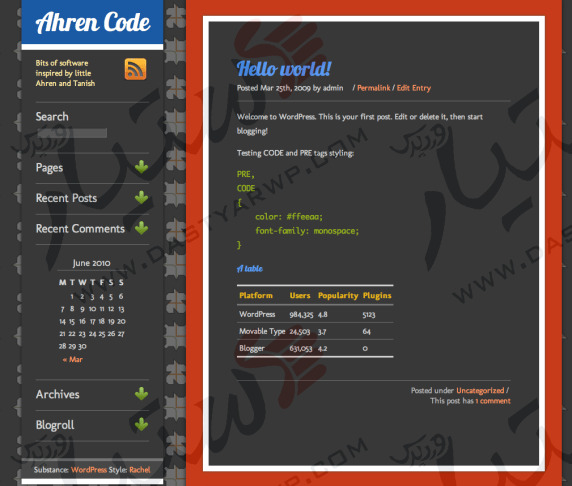Screen dimensions: 572x486
Task: Click the Archives sidebar heading
Action: point(58,394)
